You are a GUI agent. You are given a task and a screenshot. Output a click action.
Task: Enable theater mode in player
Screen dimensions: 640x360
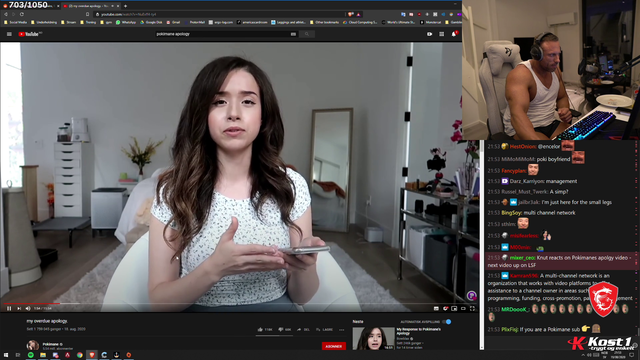(x=463, y=309)
